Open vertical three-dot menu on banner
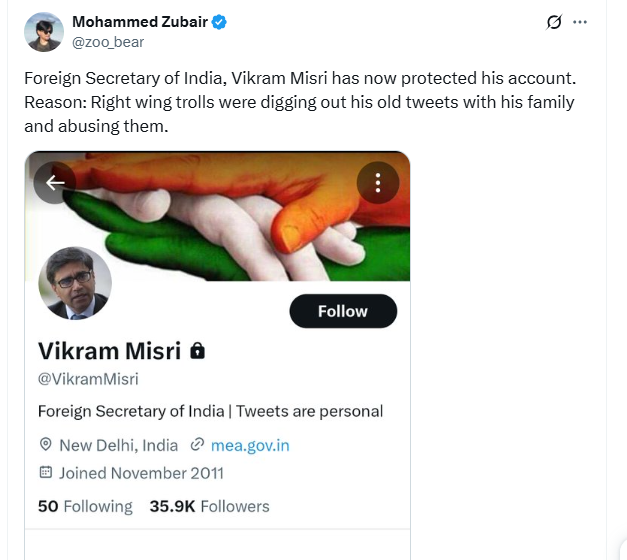The height and width of the screenshot is (560, 627). [x=378, y=183]
